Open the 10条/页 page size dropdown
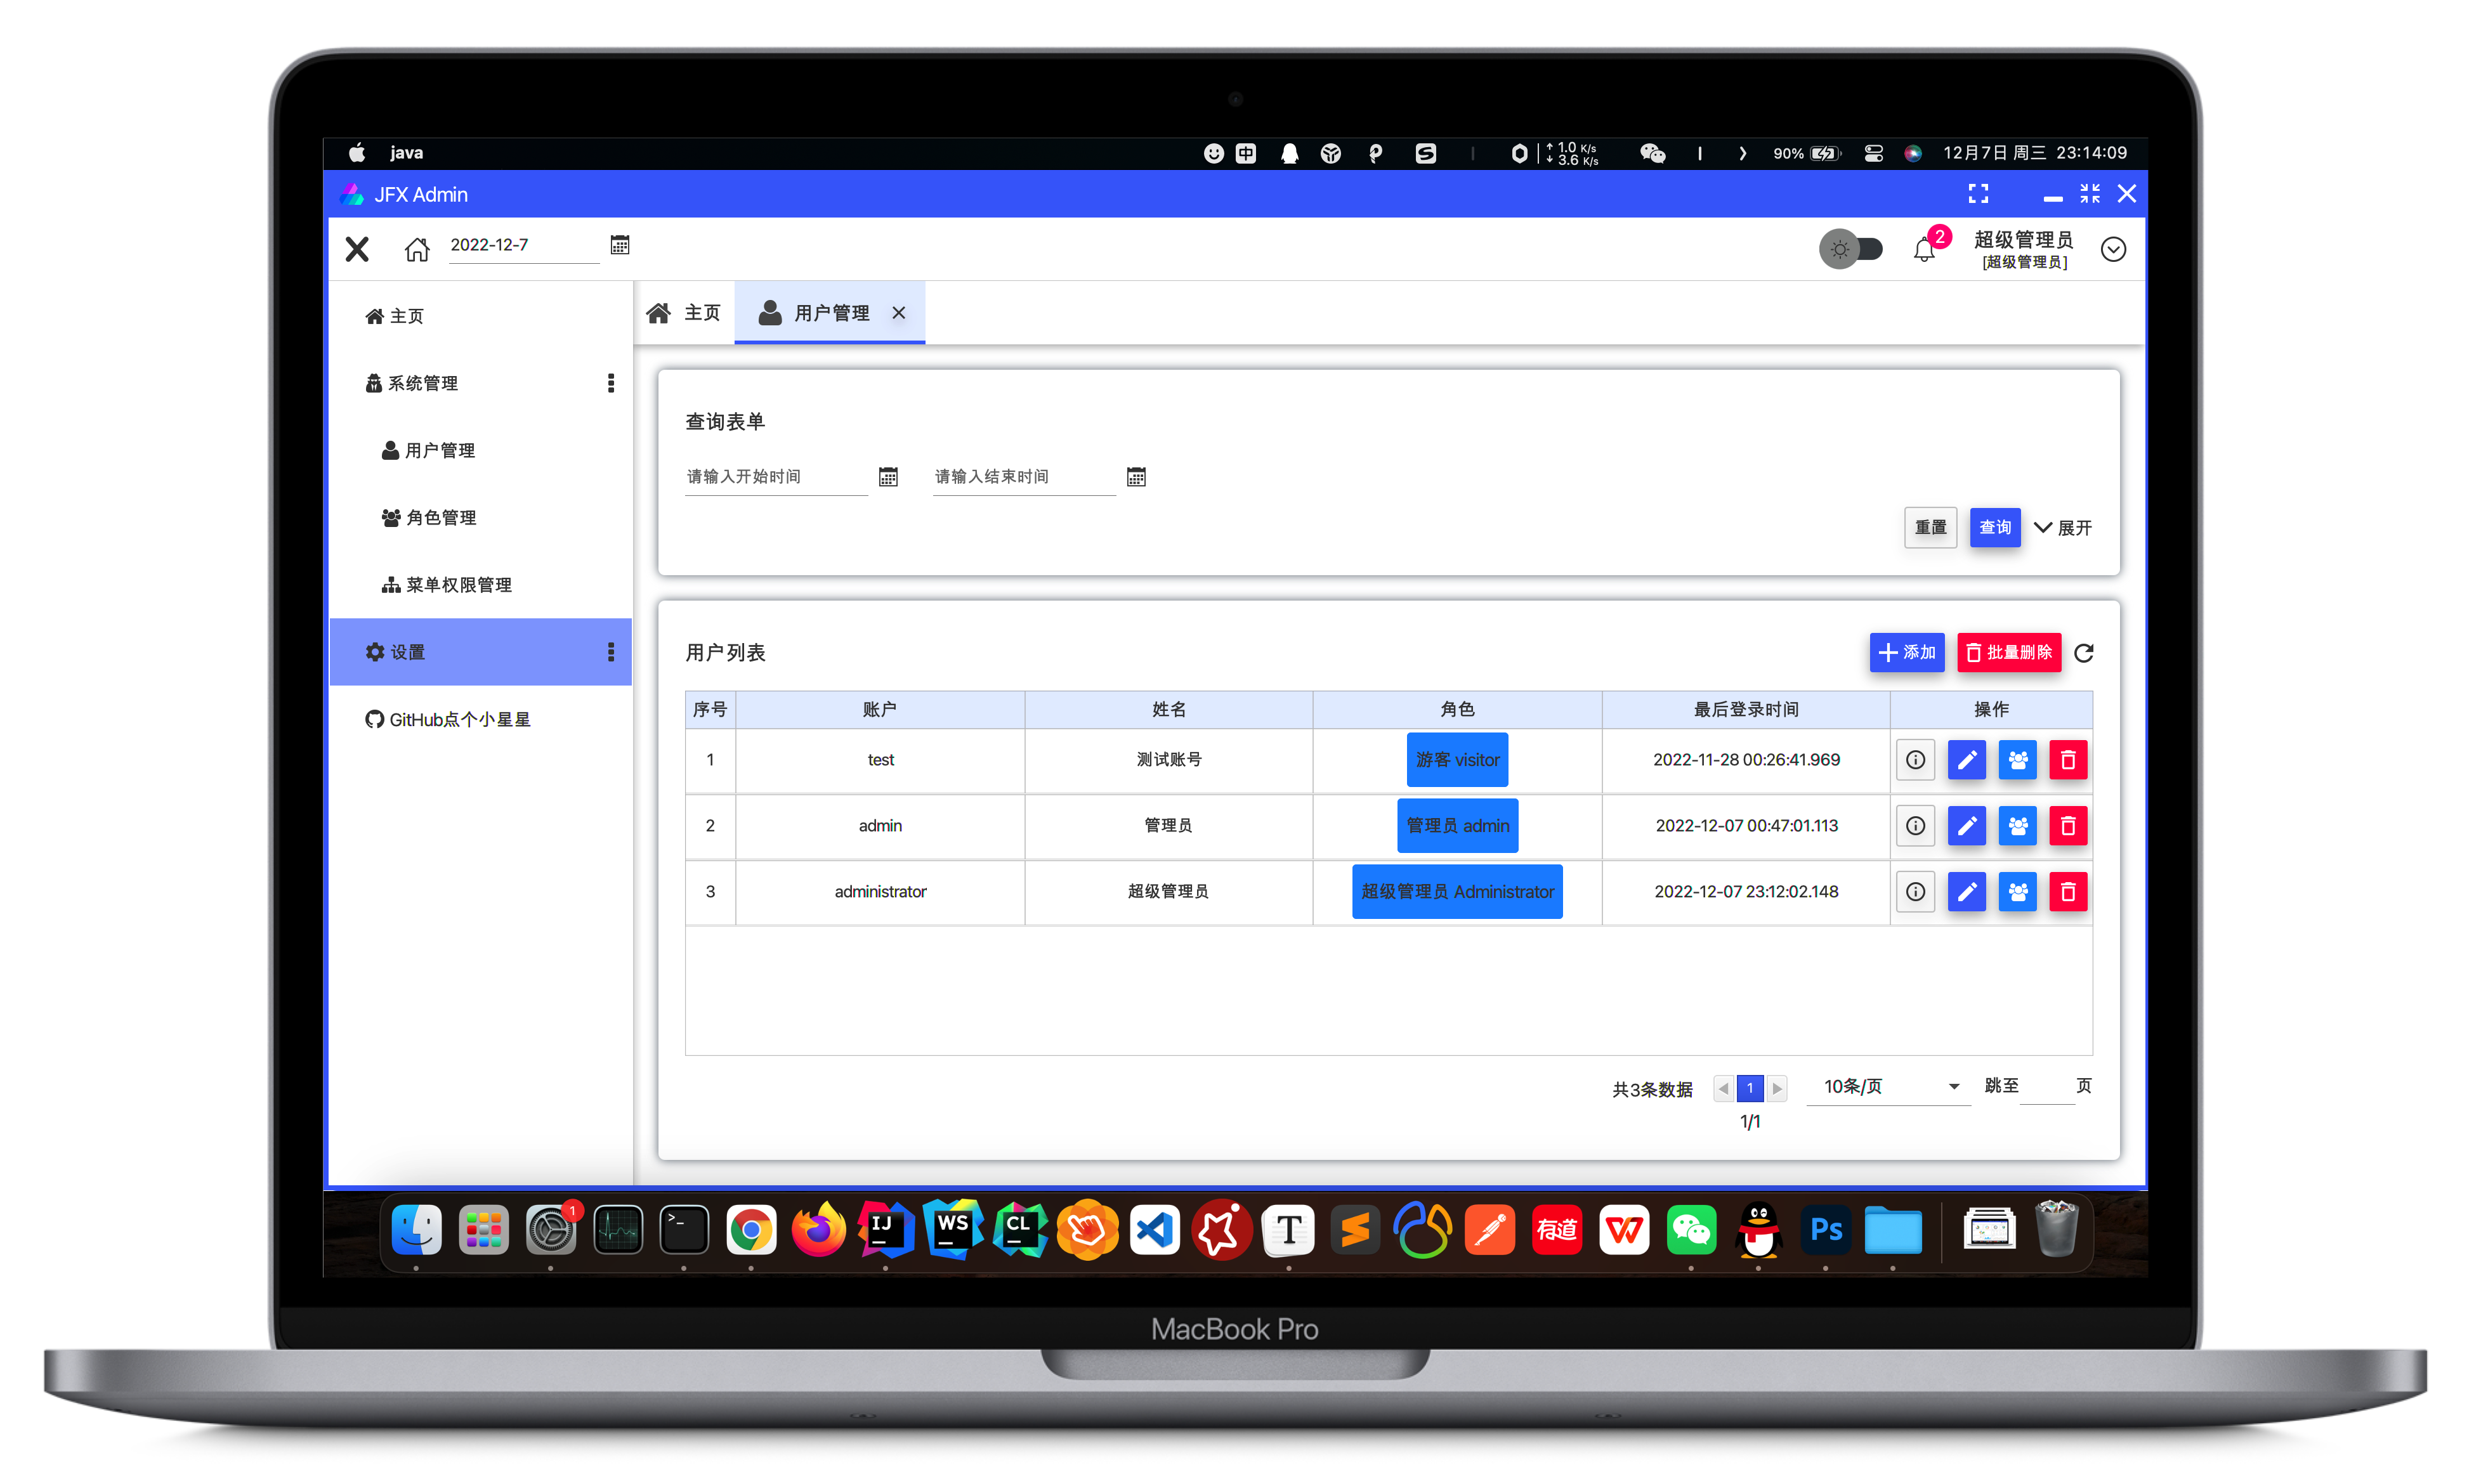Image resolution: width=2474 pixels, height=1484 pixels. pos(1887,1086)
